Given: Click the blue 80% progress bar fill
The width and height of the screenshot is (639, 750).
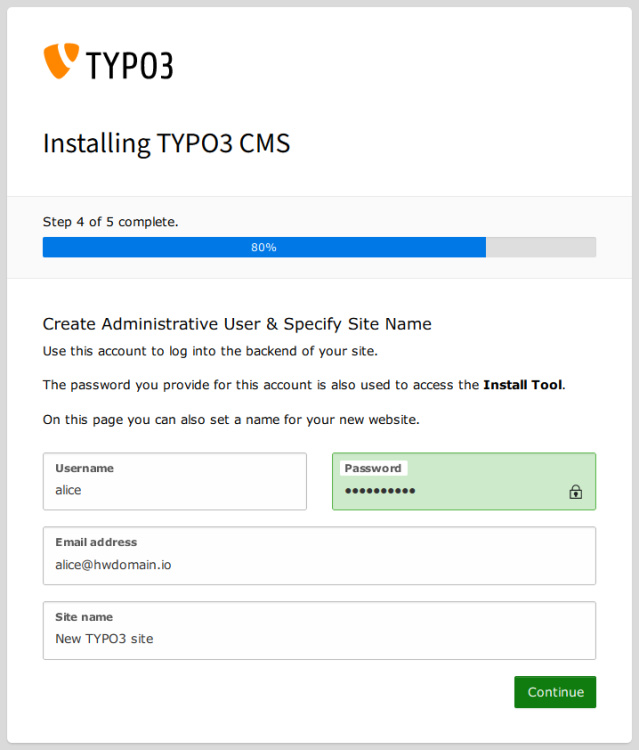Looking at the screenshot, I should pyautogui.click(x=264, y=247).
